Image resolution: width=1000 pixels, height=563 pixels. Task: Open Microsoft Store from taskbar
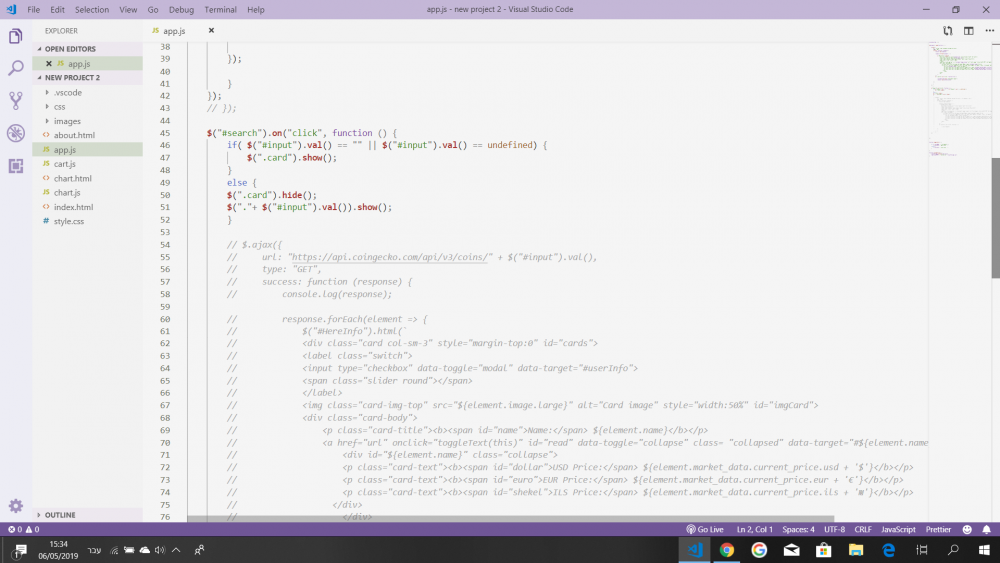point(823,550)
